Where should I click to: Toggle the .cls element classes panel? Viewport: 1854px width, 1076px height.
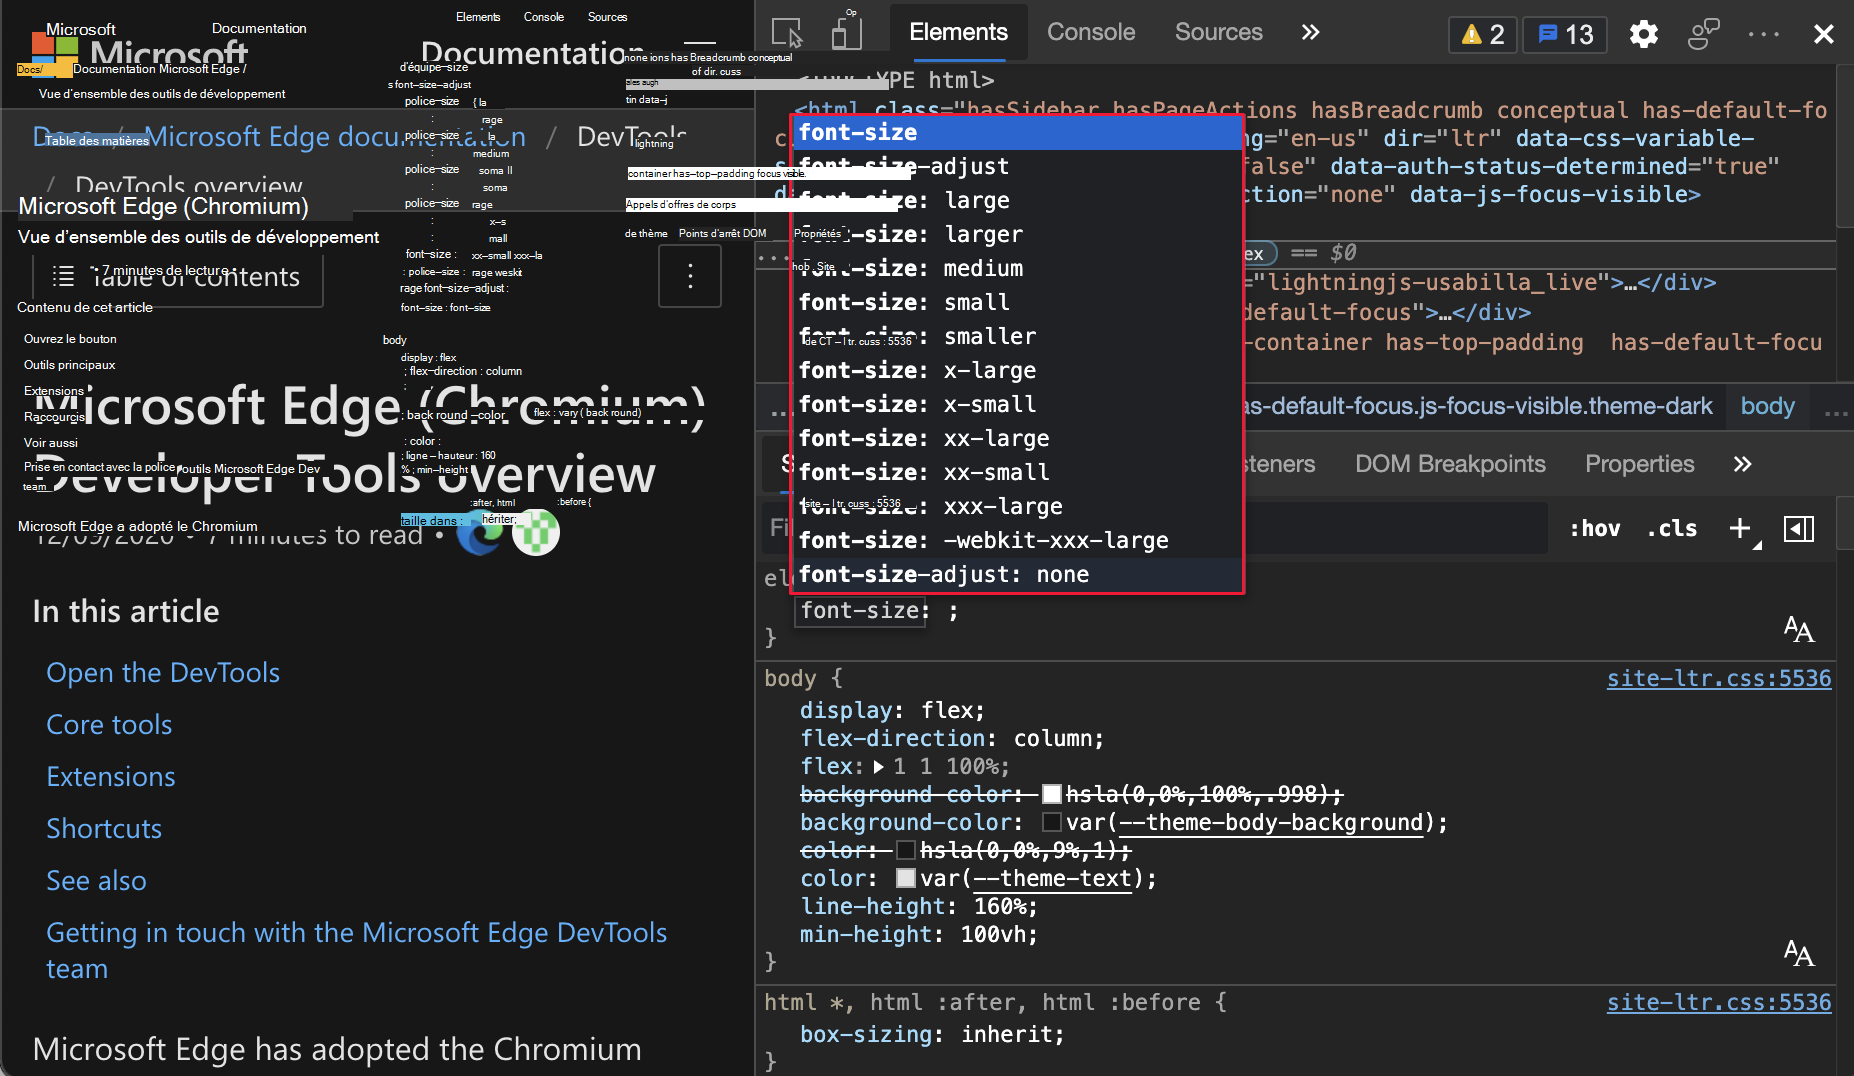click(1672, 528)
